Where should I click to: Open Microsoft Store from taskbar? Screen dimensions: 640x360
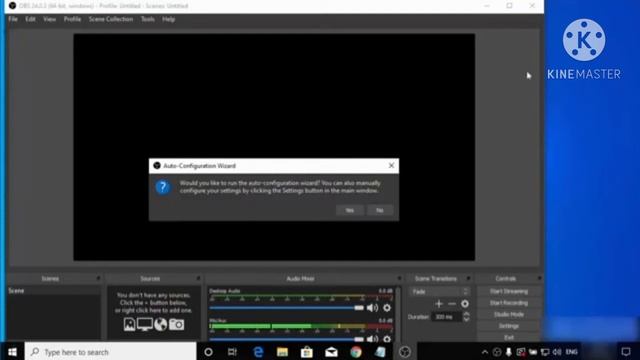pos(307,352)
